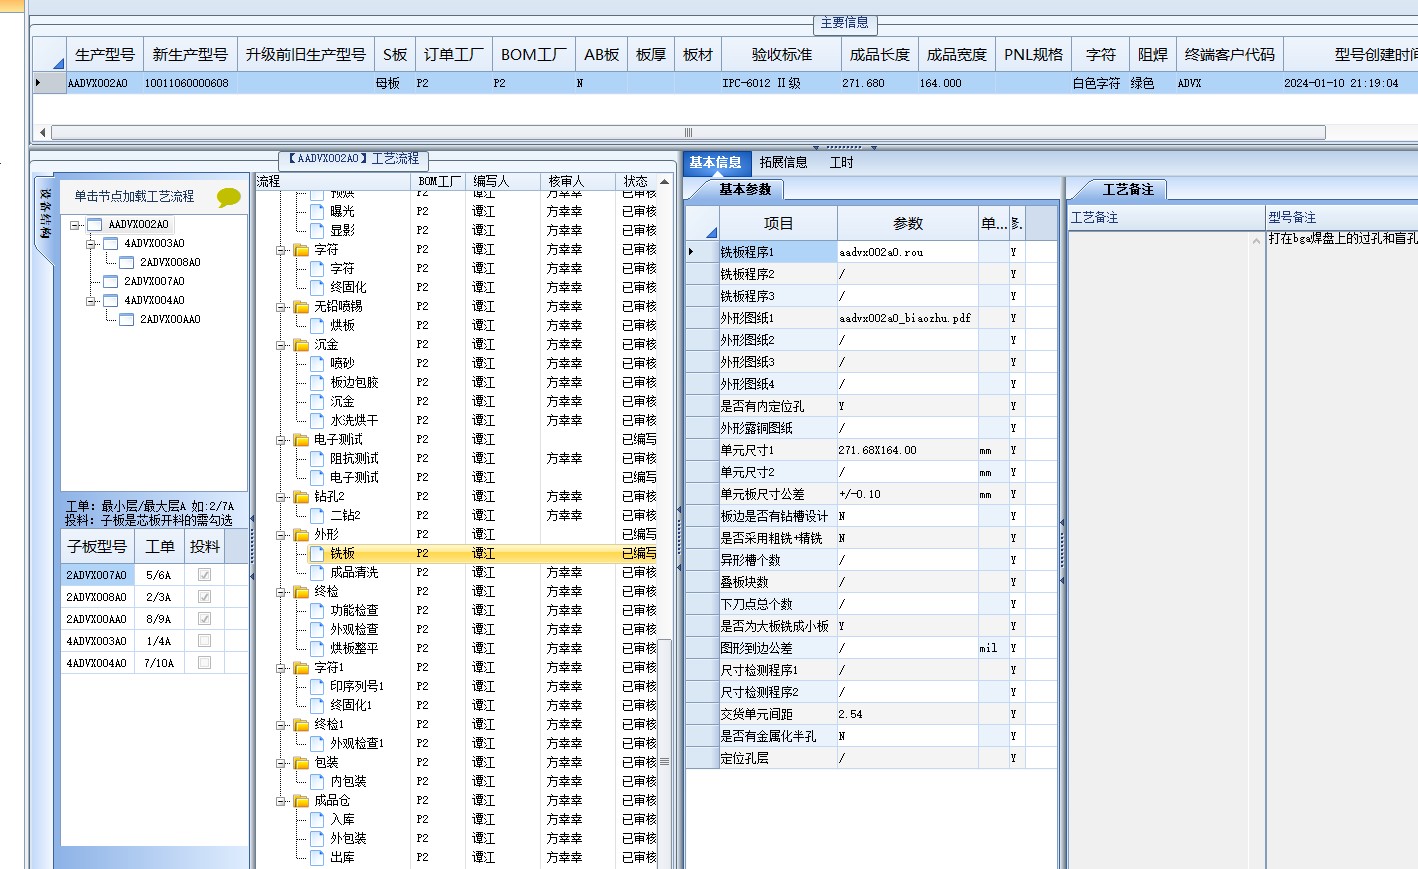Open the 工时 tab
This screenshot has height=869, width=1418.
[x=842, y=162]
